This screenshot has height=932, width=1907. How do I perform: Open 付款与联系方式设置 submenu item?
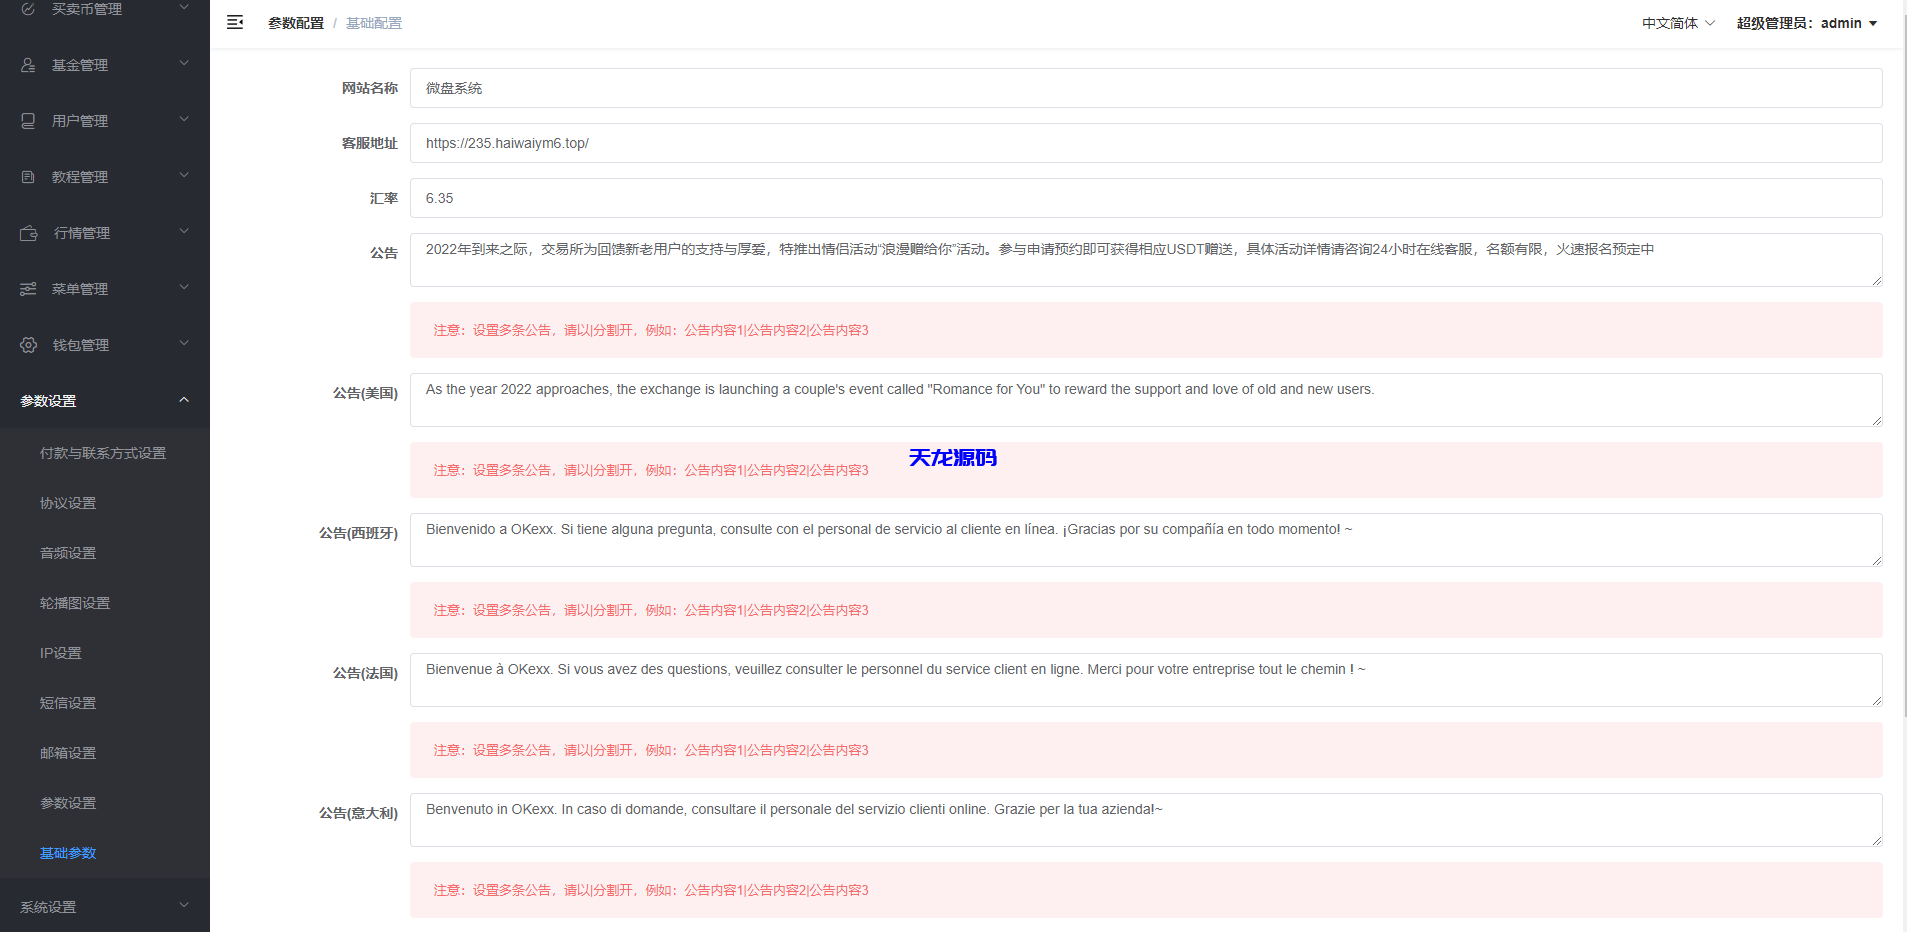pos(103,453)
